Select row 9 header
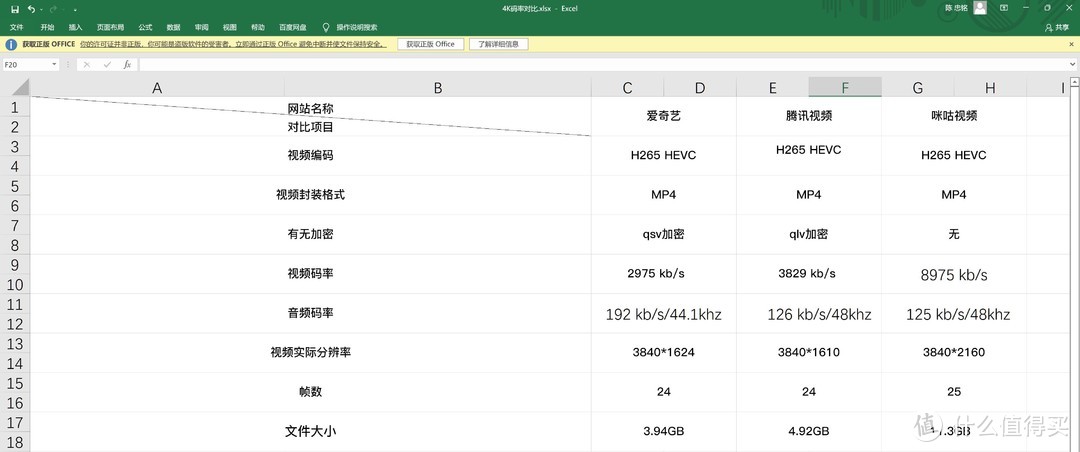 pos(16,265)
